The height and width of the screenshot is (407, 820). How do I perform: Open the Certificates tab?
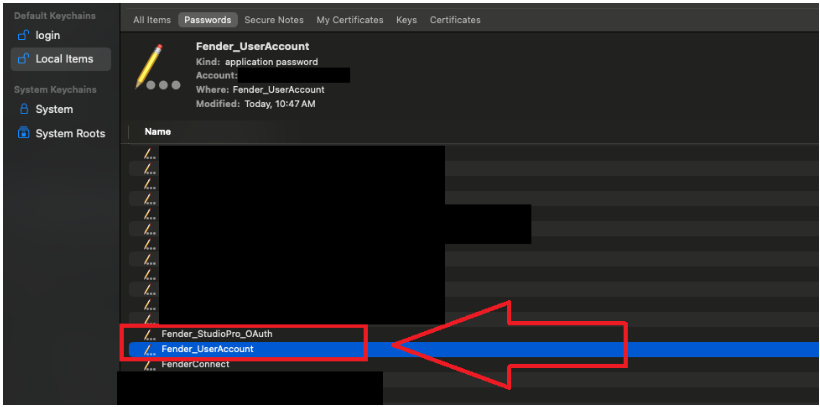coord(455,20)
